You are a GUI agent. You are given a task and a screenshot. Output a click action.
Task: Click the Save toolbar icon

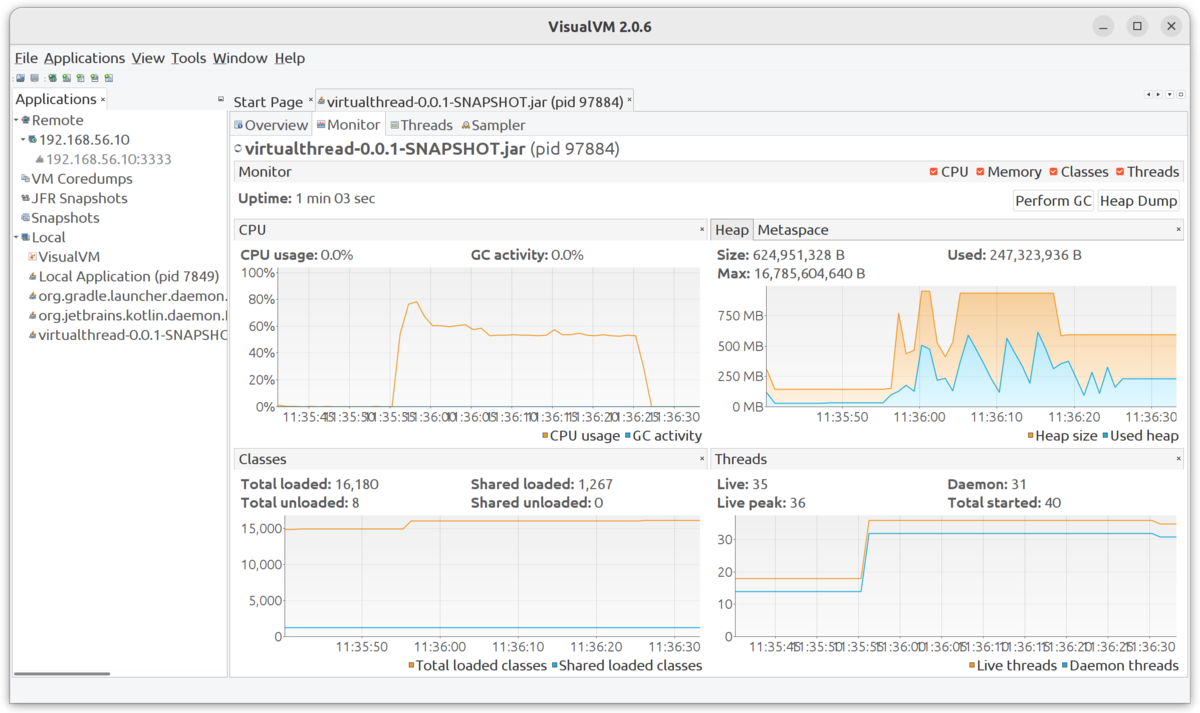(x=34, y=77)
